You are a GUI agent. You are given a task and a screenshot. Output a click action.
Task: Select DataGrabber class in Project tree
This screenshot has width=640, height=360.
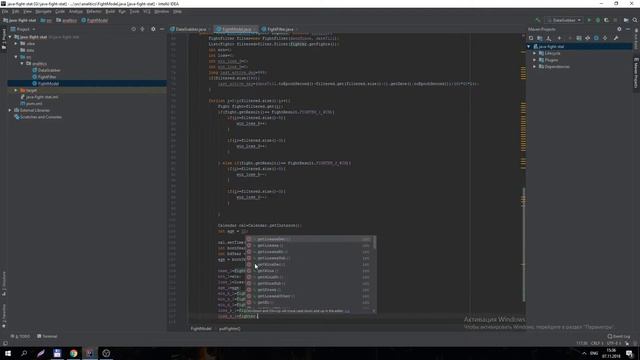click(x=47, y=70)
